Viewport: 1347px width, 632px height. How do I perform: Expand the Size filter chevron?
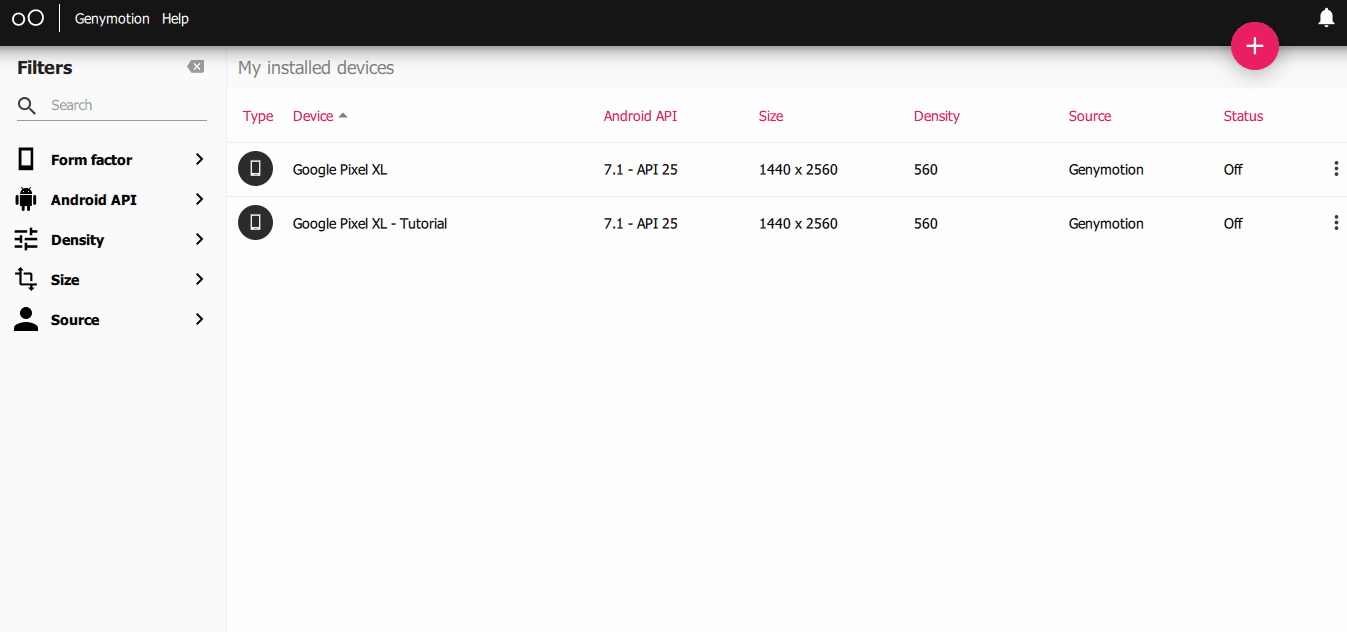(199, 279)
